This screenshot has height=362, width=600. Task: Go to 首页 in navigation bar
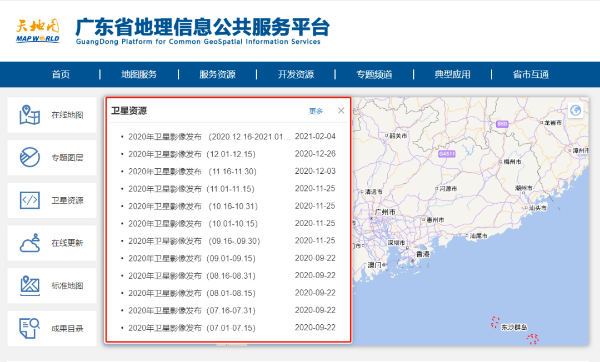click(x=61, y=74)
